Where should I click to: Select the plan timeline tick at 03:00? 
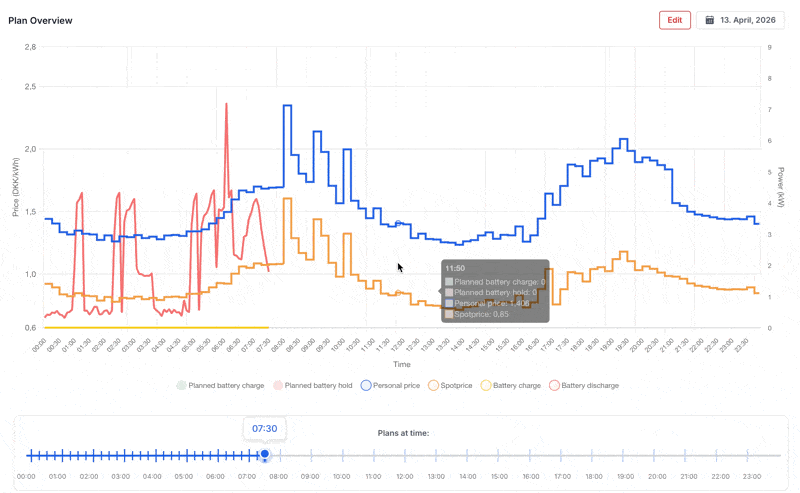click(x=124, y=455)
